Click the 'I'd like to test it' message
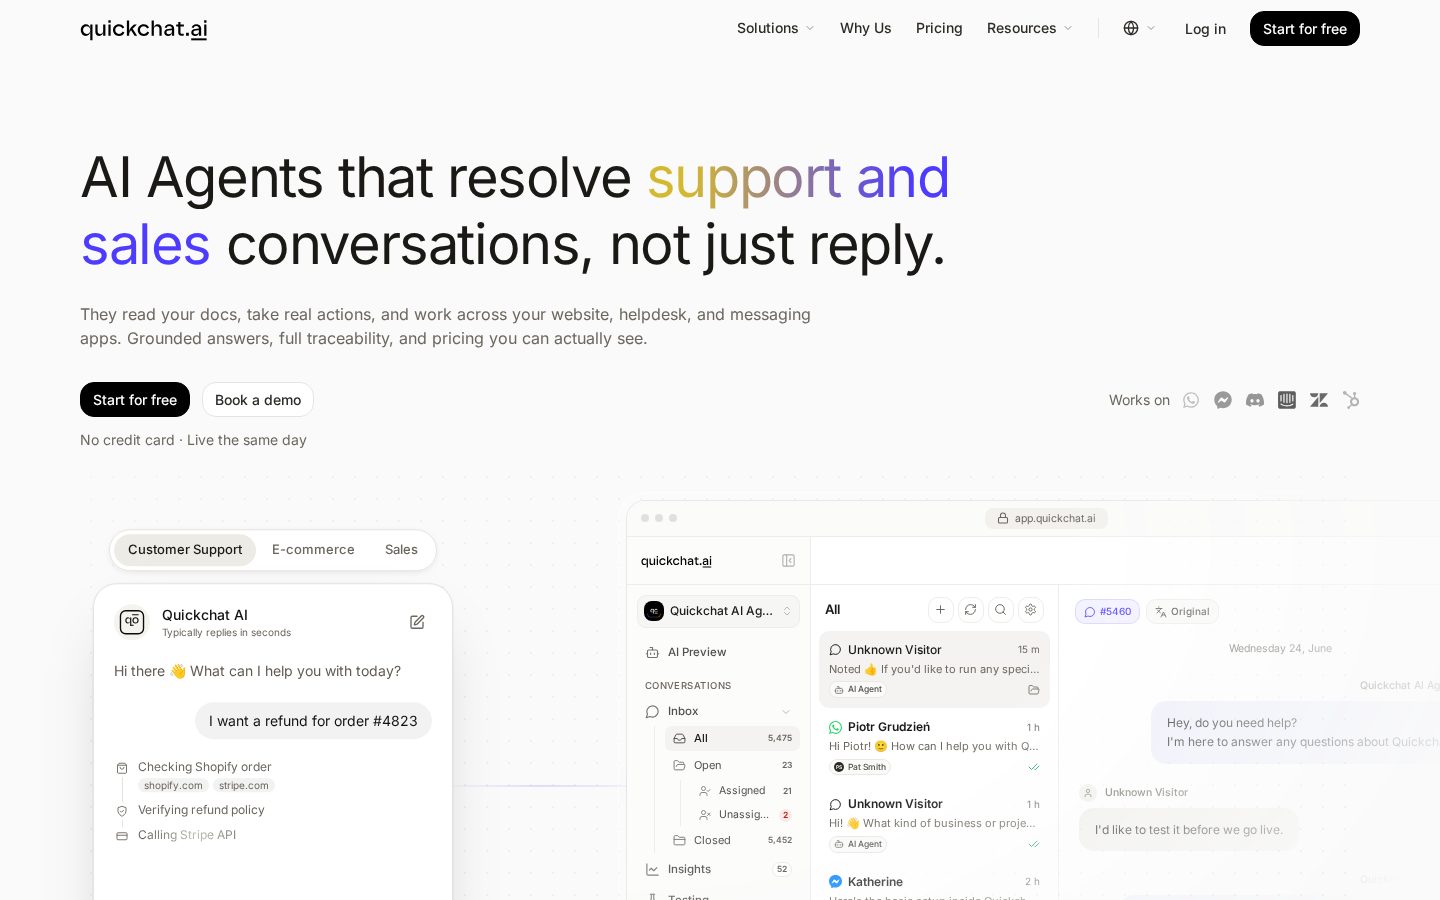Screen dimensions: 1440x900 pyautogui.click(x=1189, y=830)
